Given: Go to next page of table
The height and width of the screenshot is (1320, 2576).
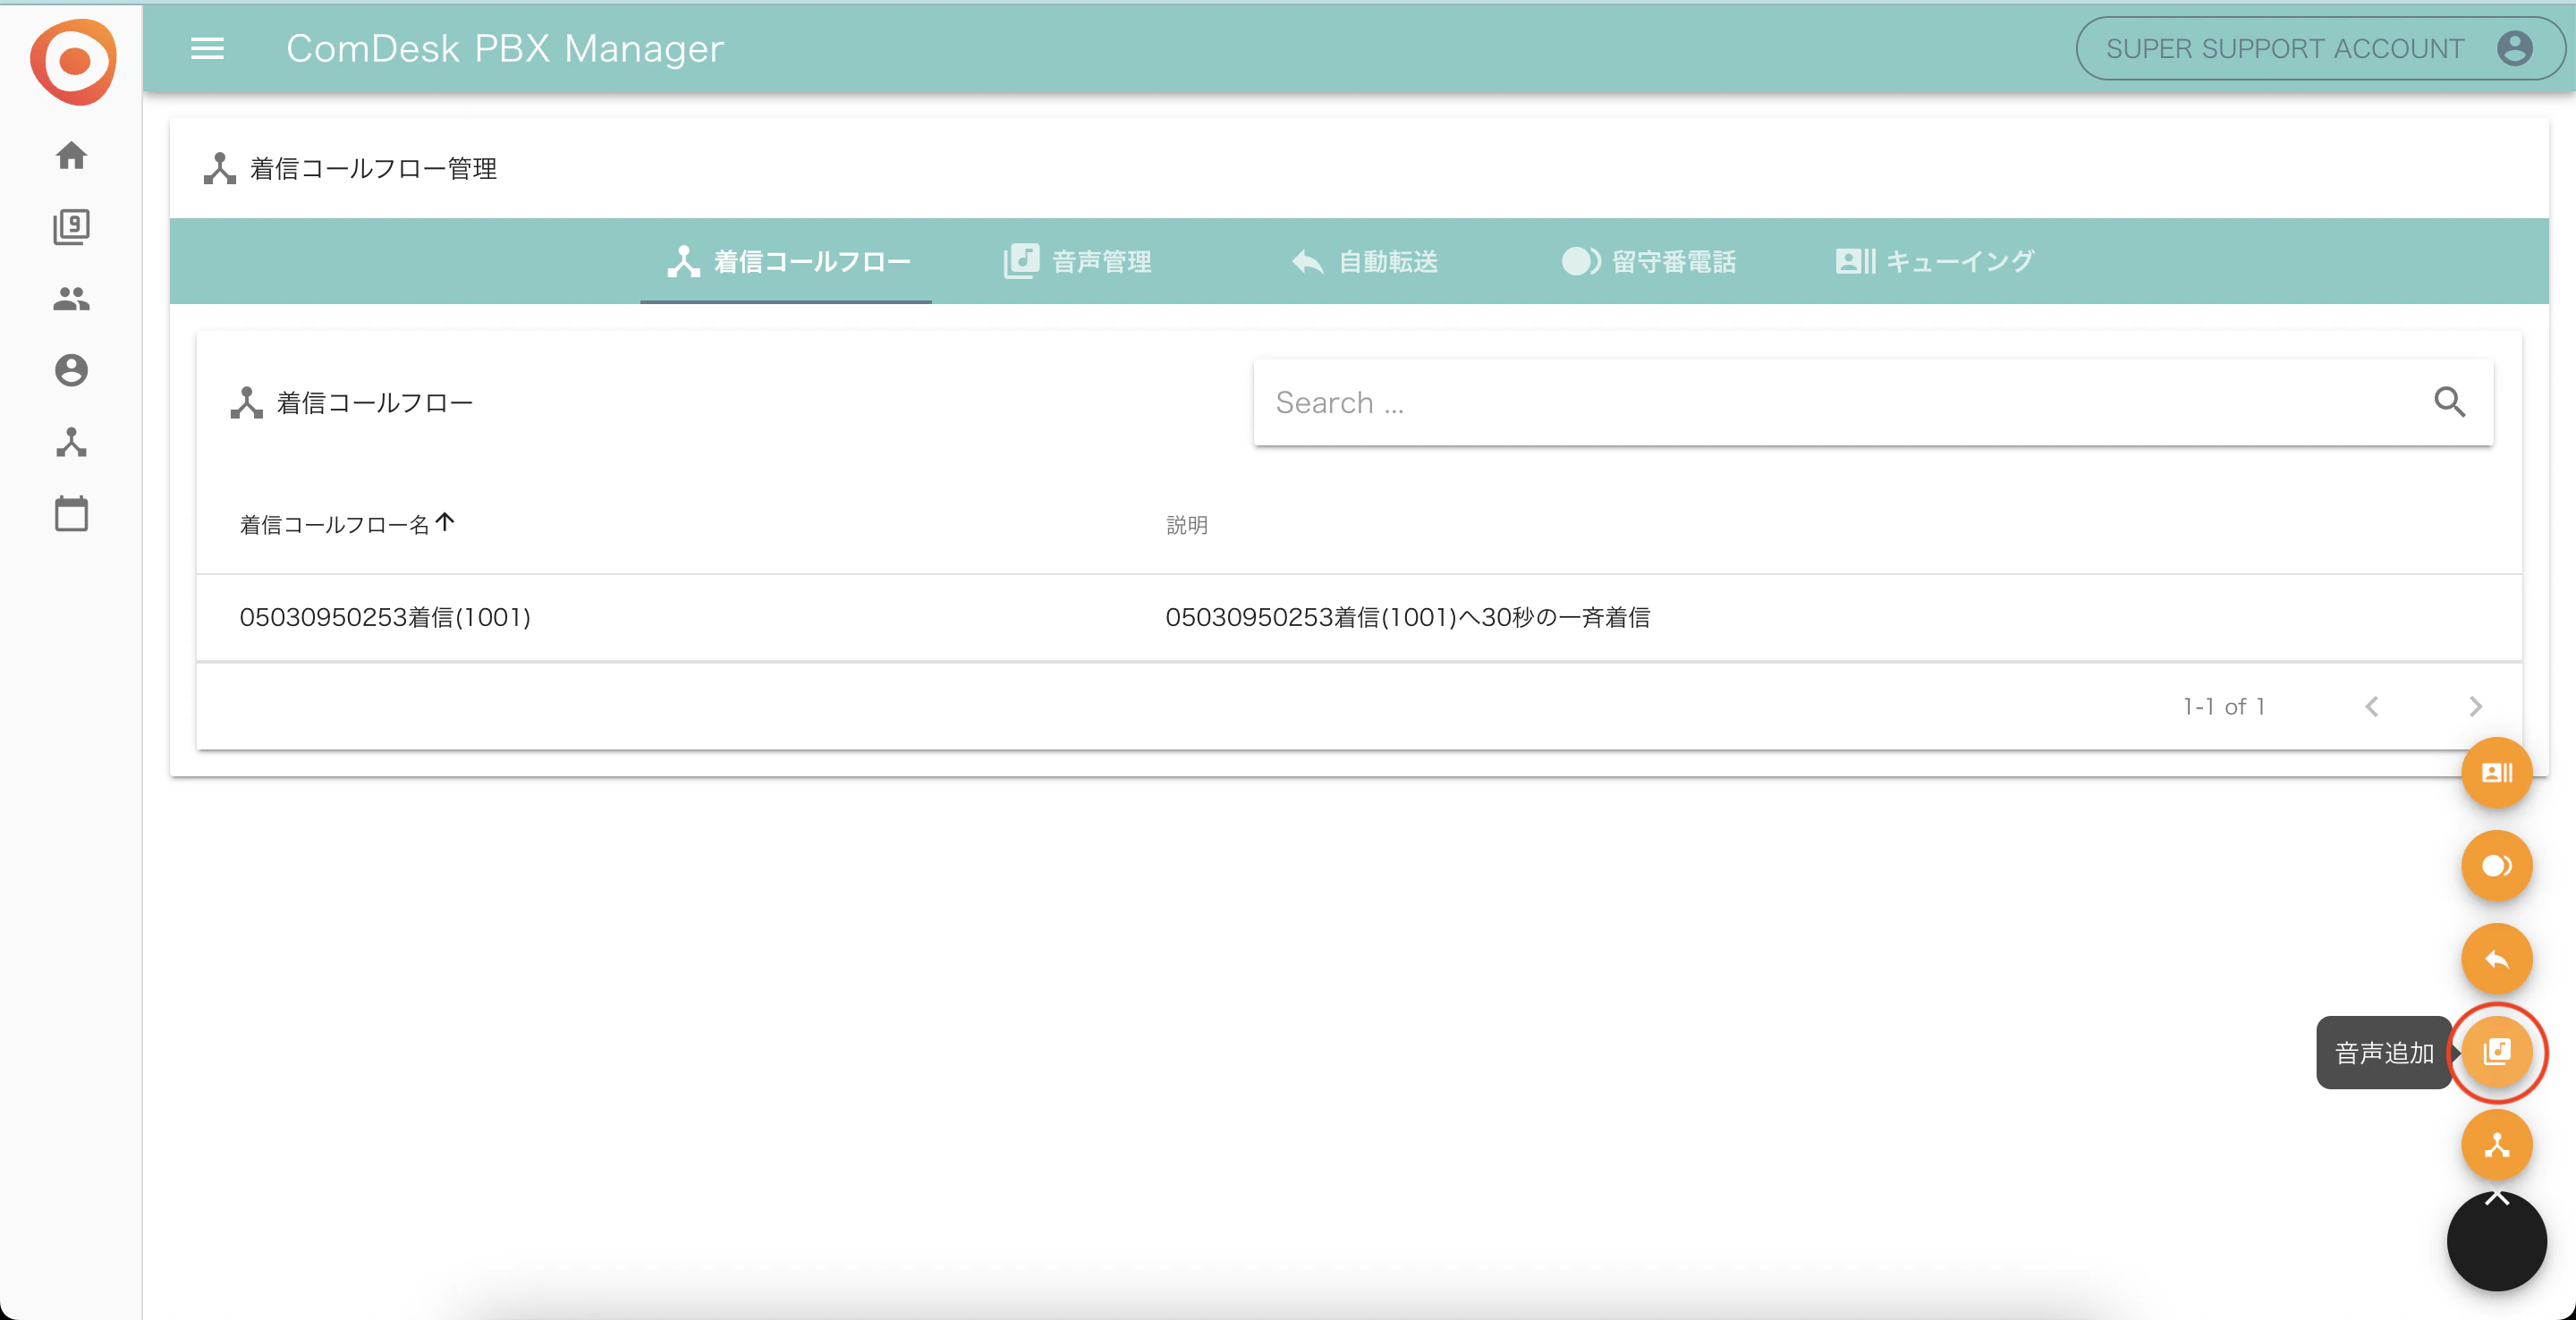Looking at the screenshot, I should (2475, 707).
